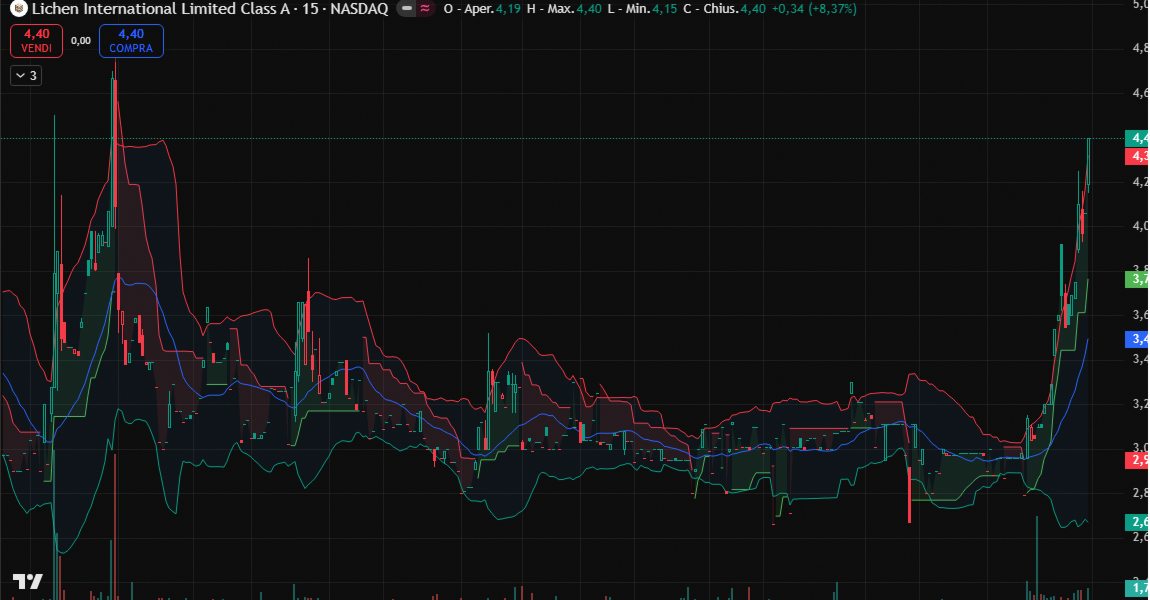Click the teal 1,7 volume axis label
This screenshot has width=1150, height=600.
1137,588
